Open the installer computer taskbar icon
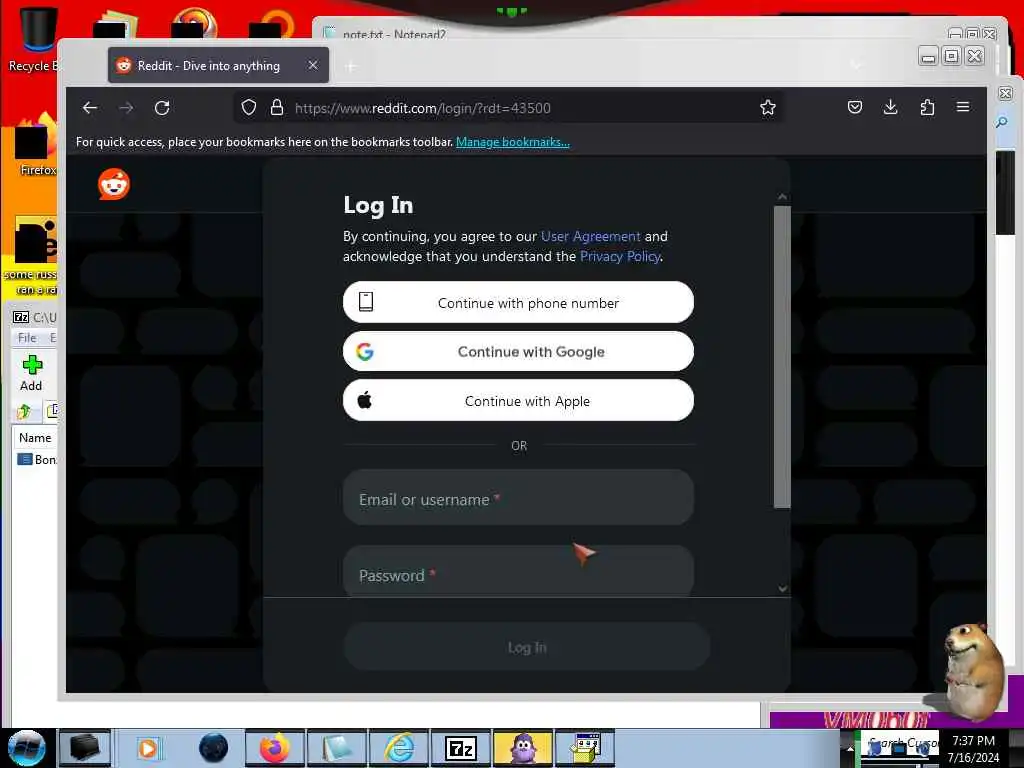The image size is (1024, 768). click(x=585, y=748)
